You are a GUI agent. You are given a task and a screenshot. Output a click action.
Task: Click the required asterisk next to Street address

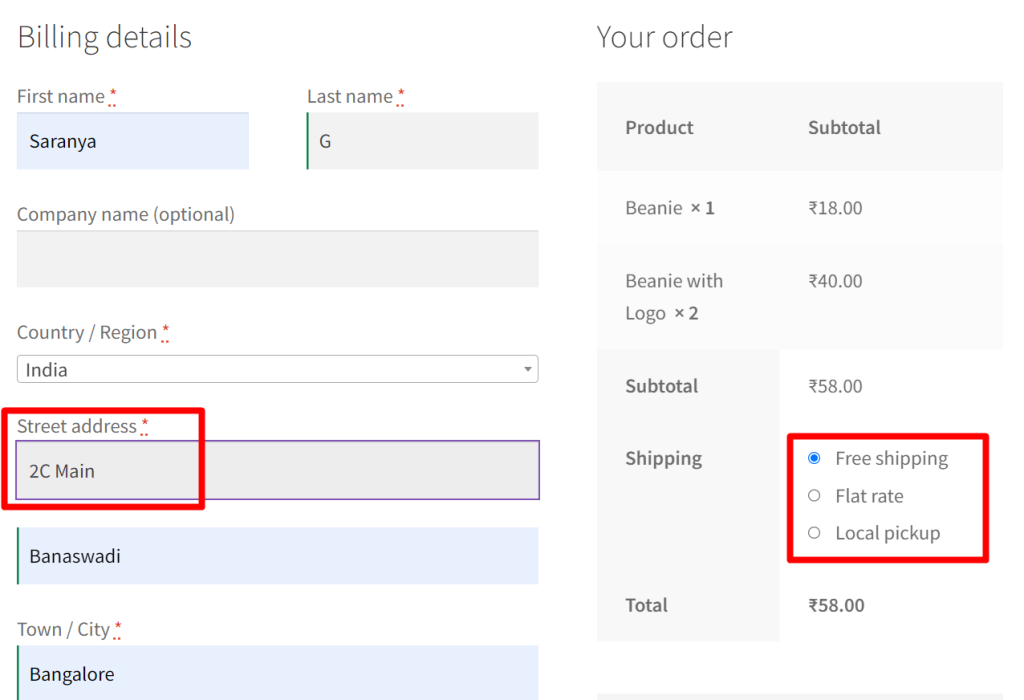pyautogui.click(x=145, y=421)
